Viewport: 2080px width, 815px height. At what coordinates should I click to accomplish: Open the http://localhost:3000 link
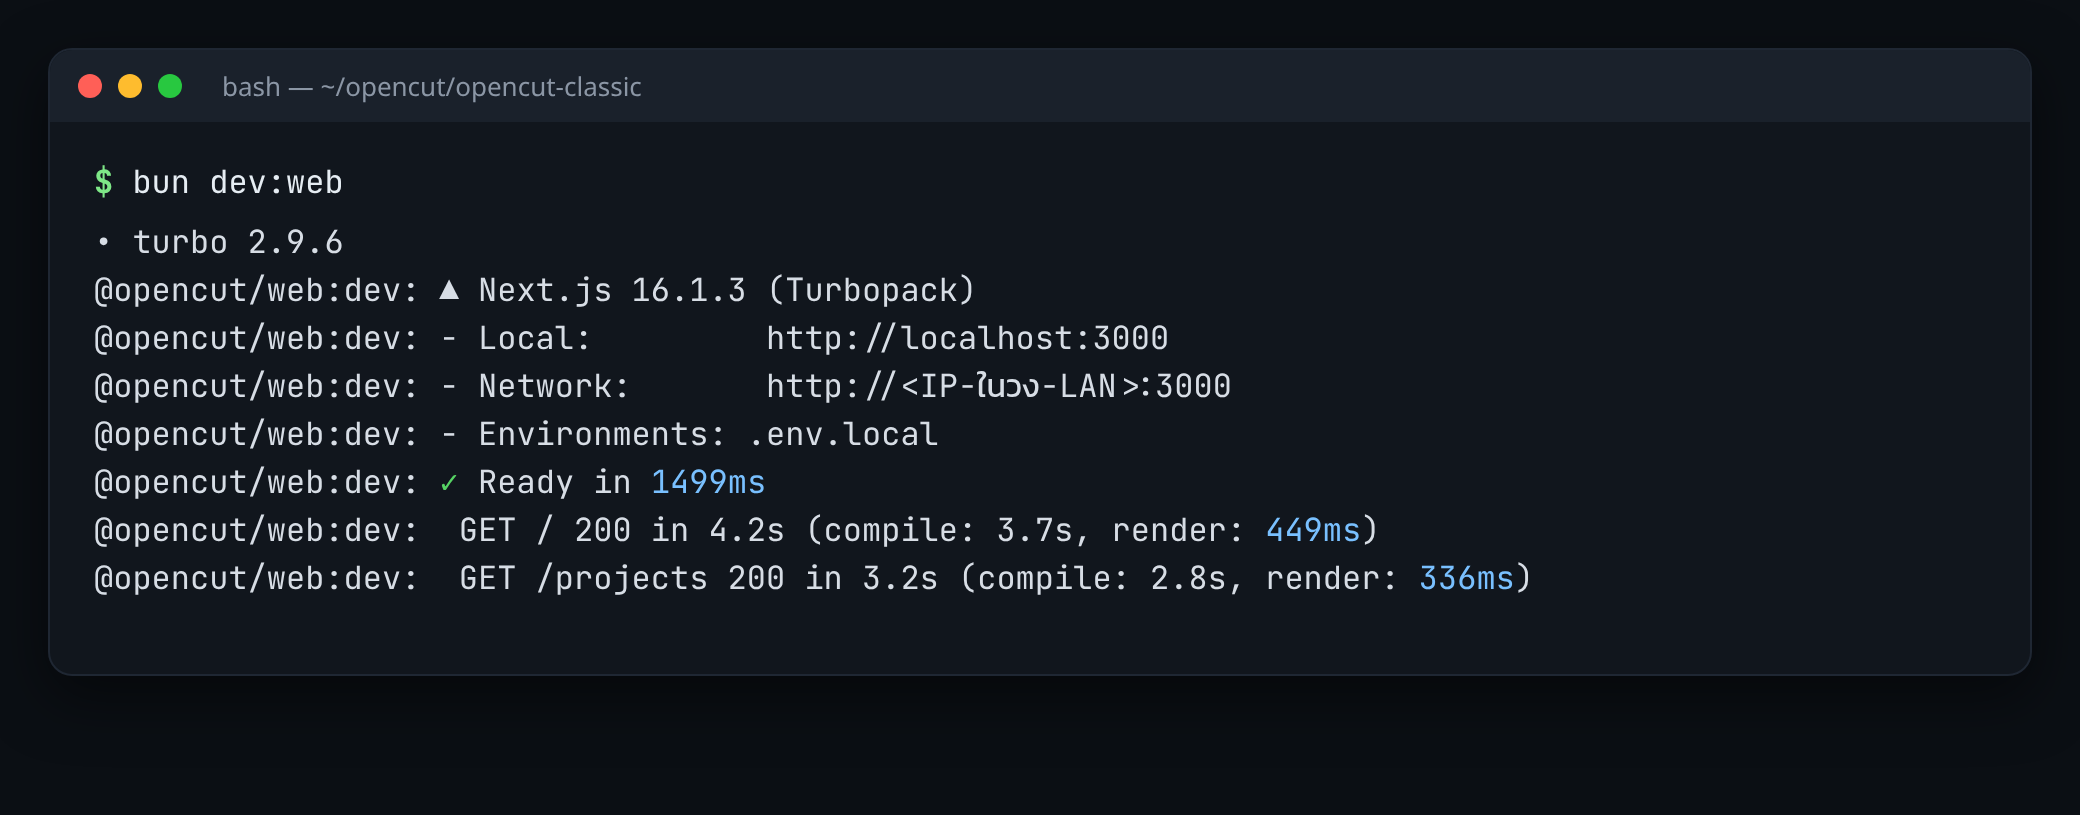[x=967, y=338]
